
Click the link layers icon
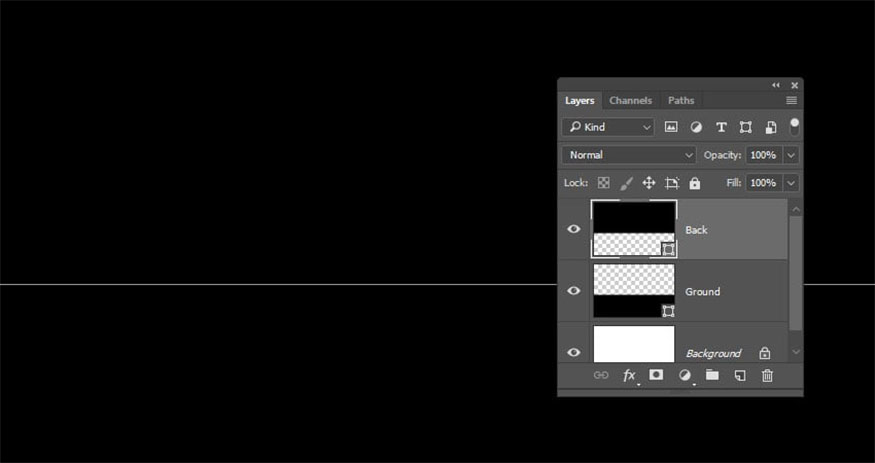tap(601, 375)
